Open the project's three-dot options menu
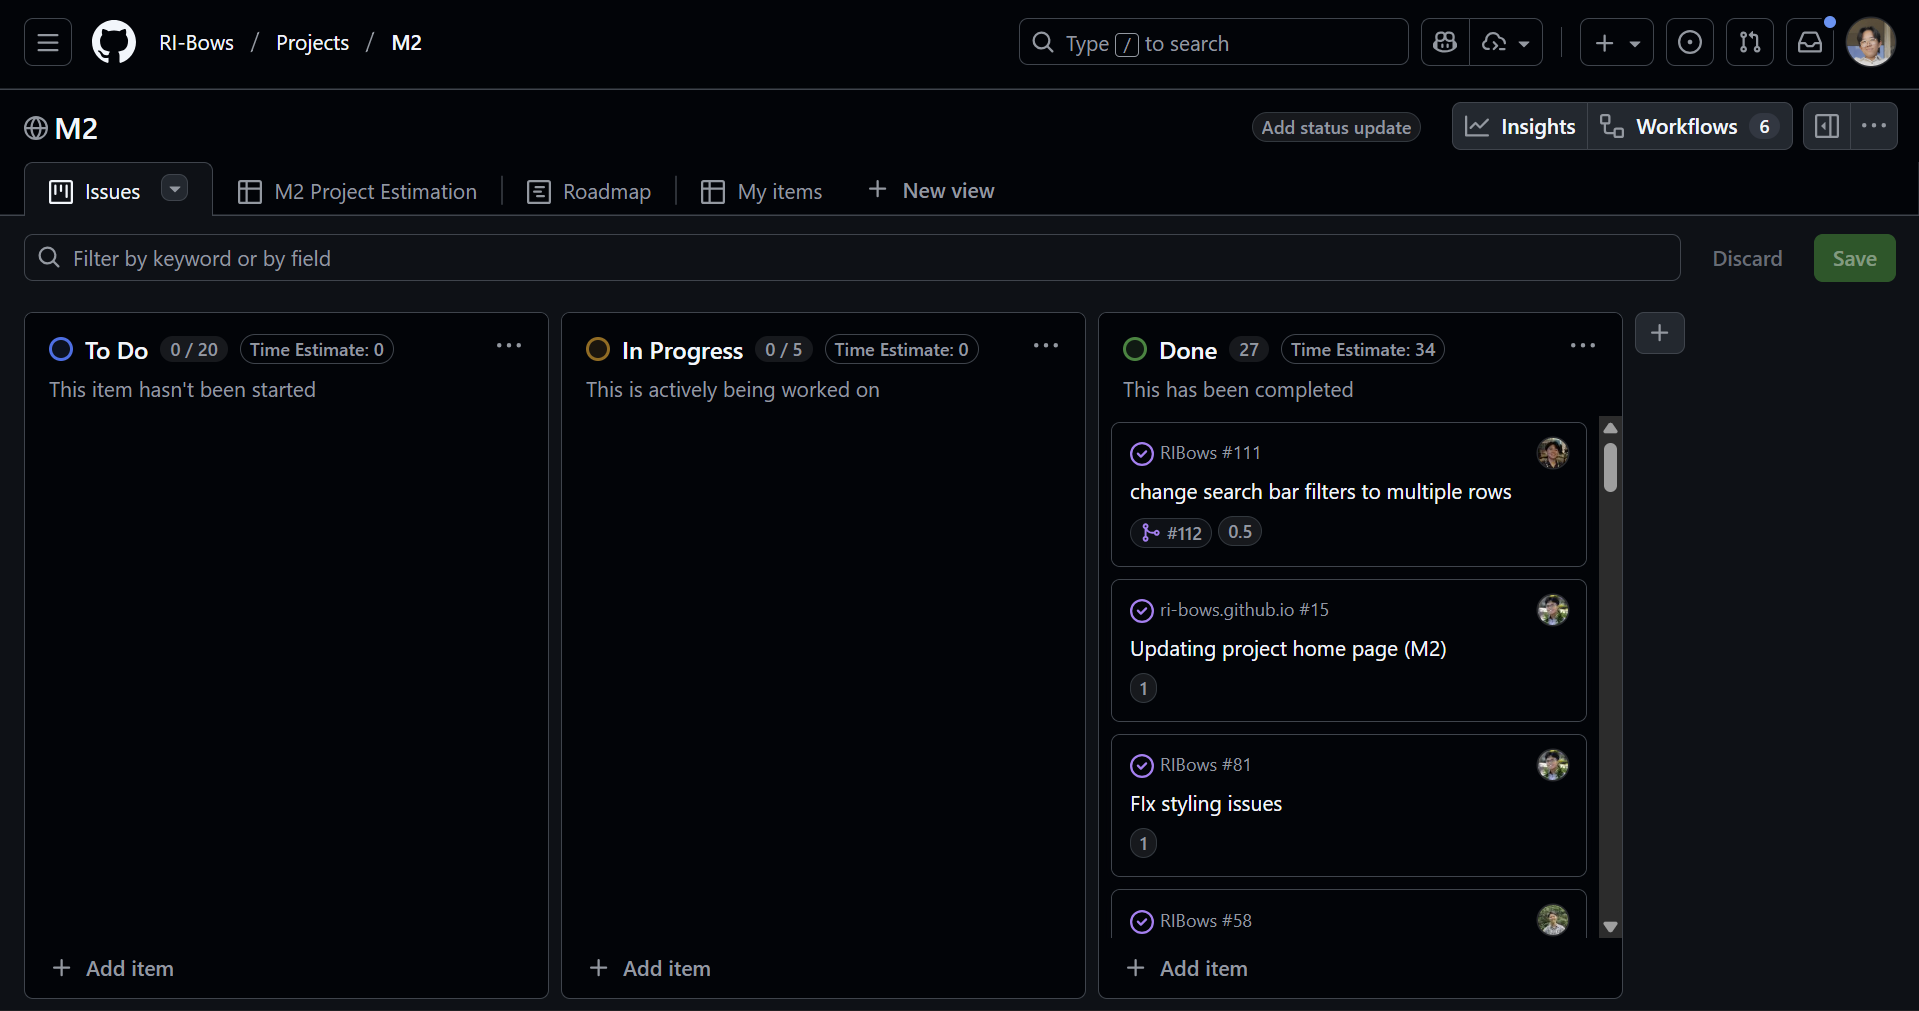Screen dimensions: 1919x1011 click(x=1873, y=127)
